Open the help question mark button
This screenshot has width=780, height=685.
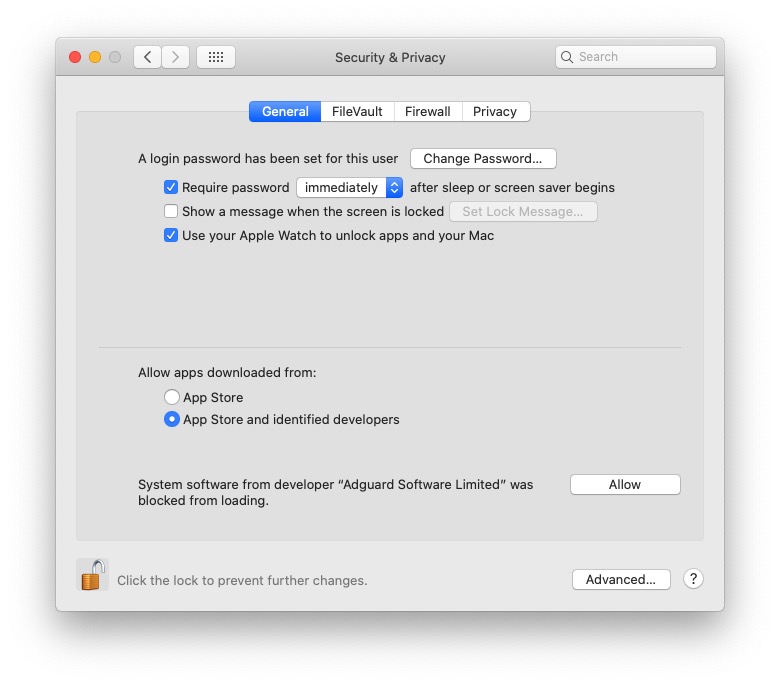click(x=693, y=579)
